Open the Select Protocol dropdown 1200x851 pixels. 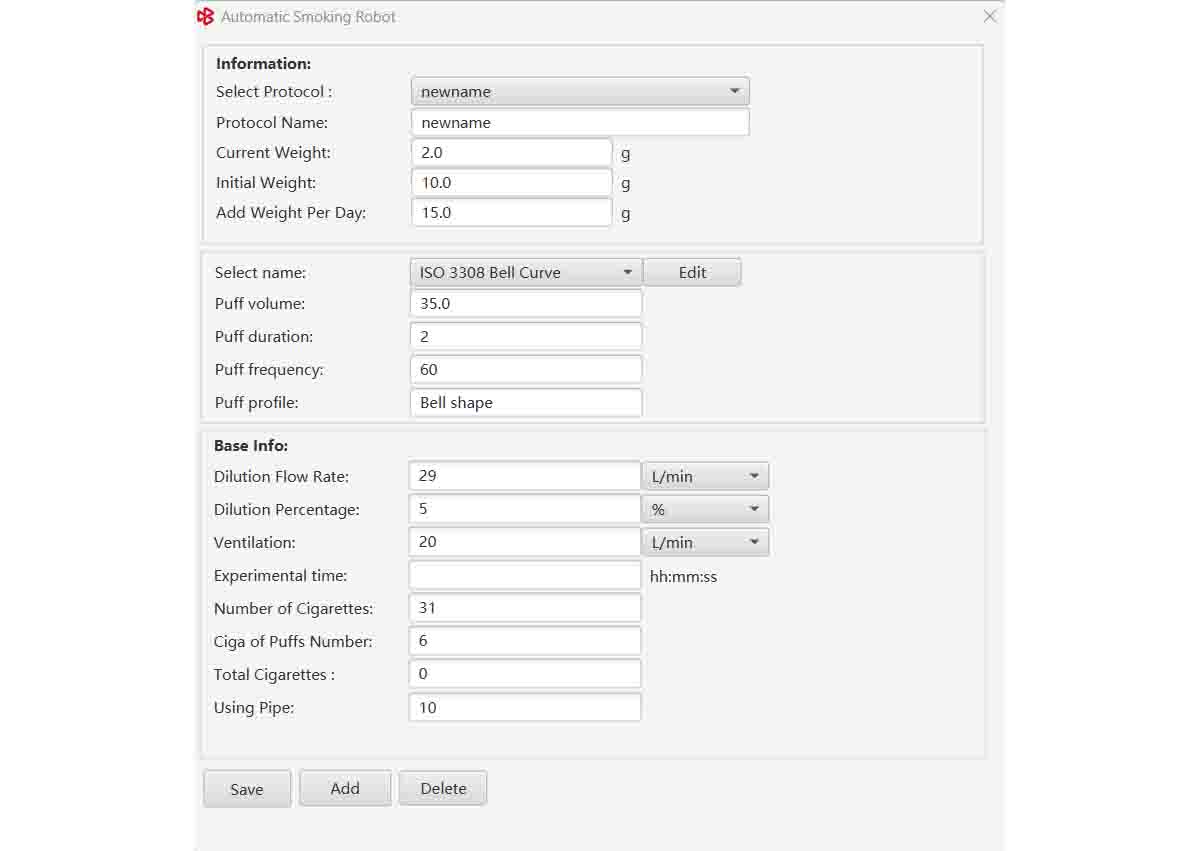pos(580,92)
